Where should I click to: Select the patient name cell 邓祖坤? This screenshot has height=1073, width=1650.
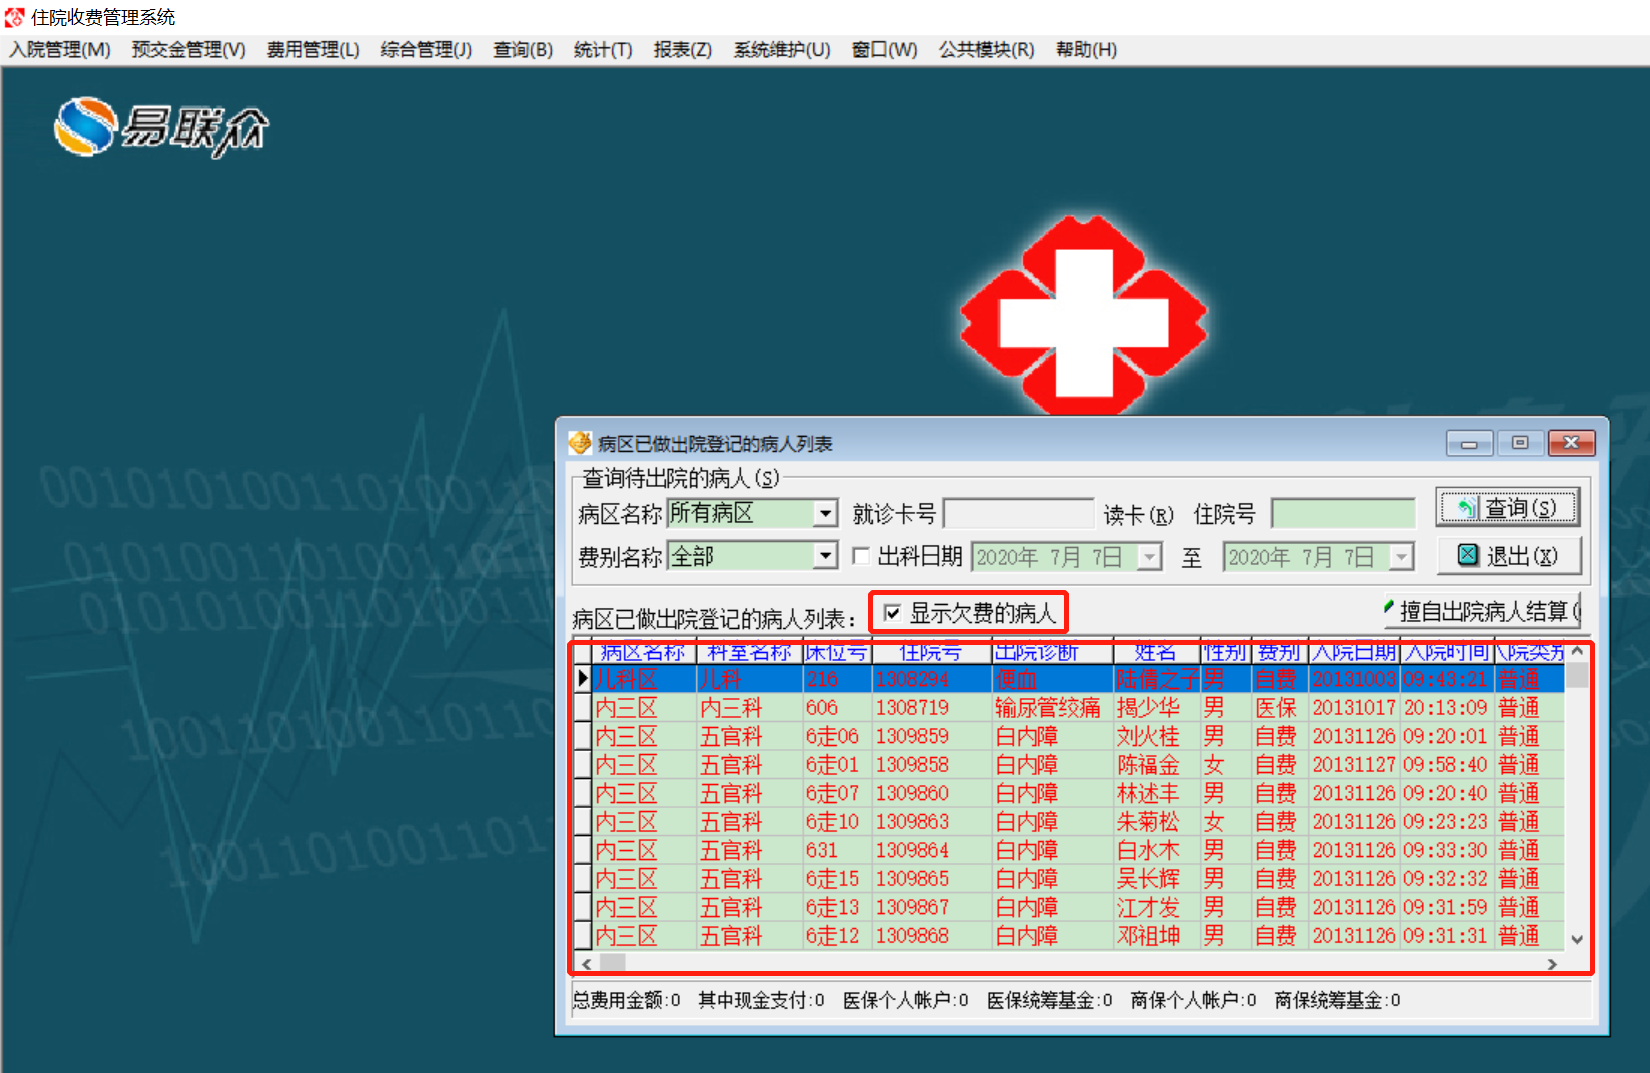click(1156, 936)
